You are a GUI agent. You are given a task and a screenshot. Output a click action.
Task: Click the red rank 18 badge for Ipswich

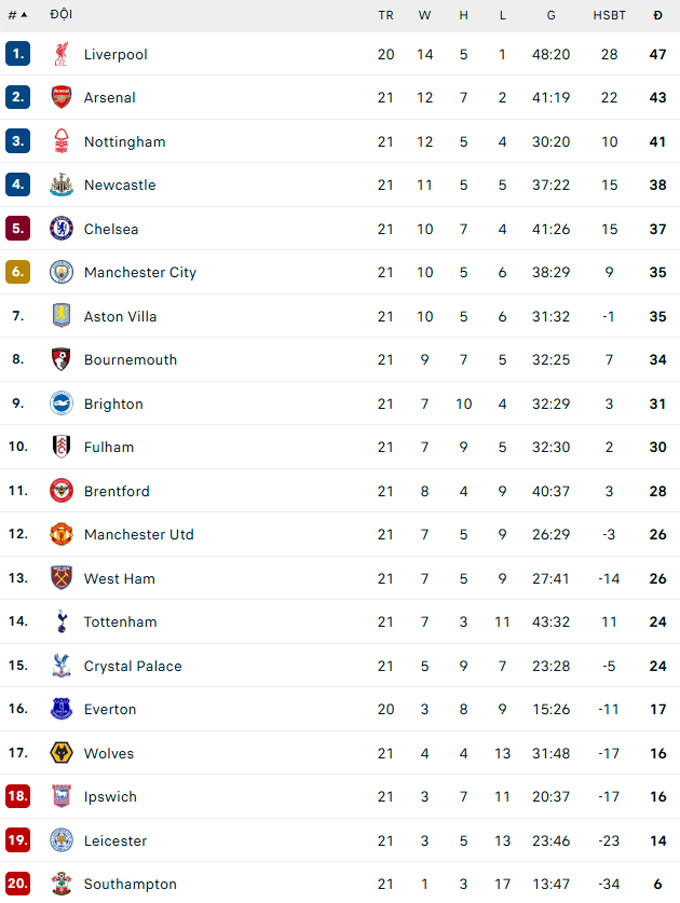click(18, 796)
